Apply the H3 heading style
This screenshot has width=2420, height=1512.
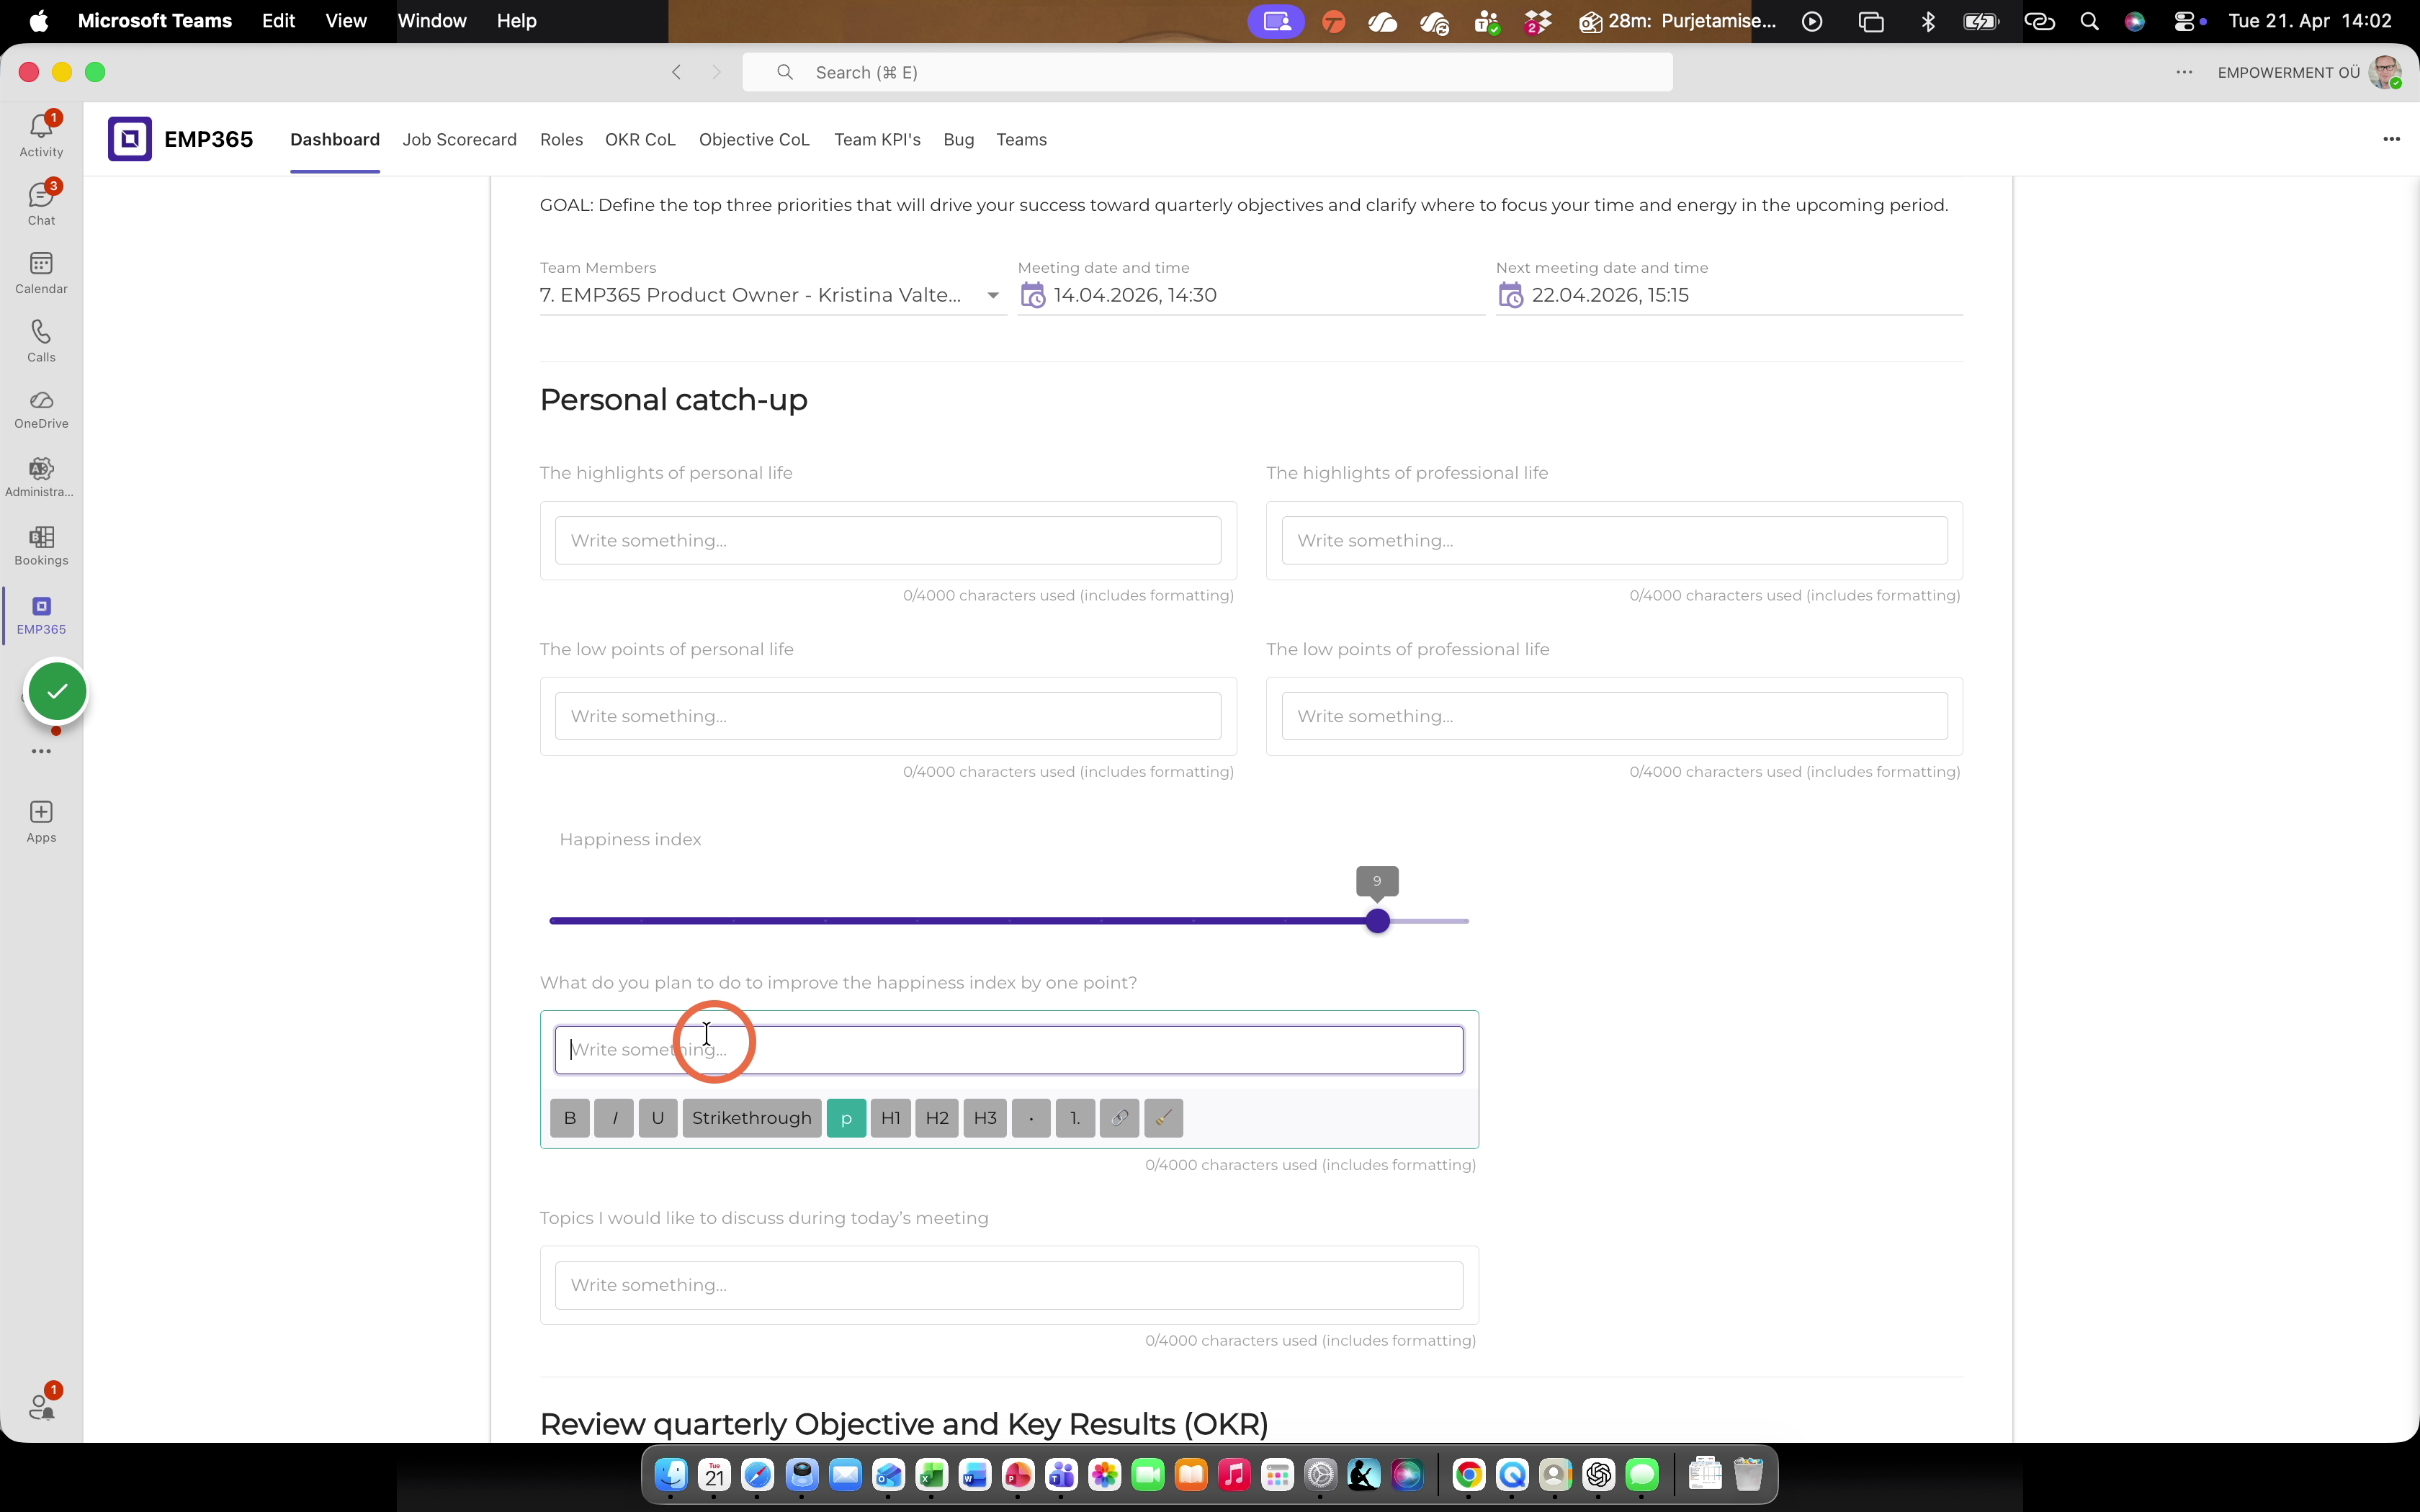click(x=985, y=1118)
